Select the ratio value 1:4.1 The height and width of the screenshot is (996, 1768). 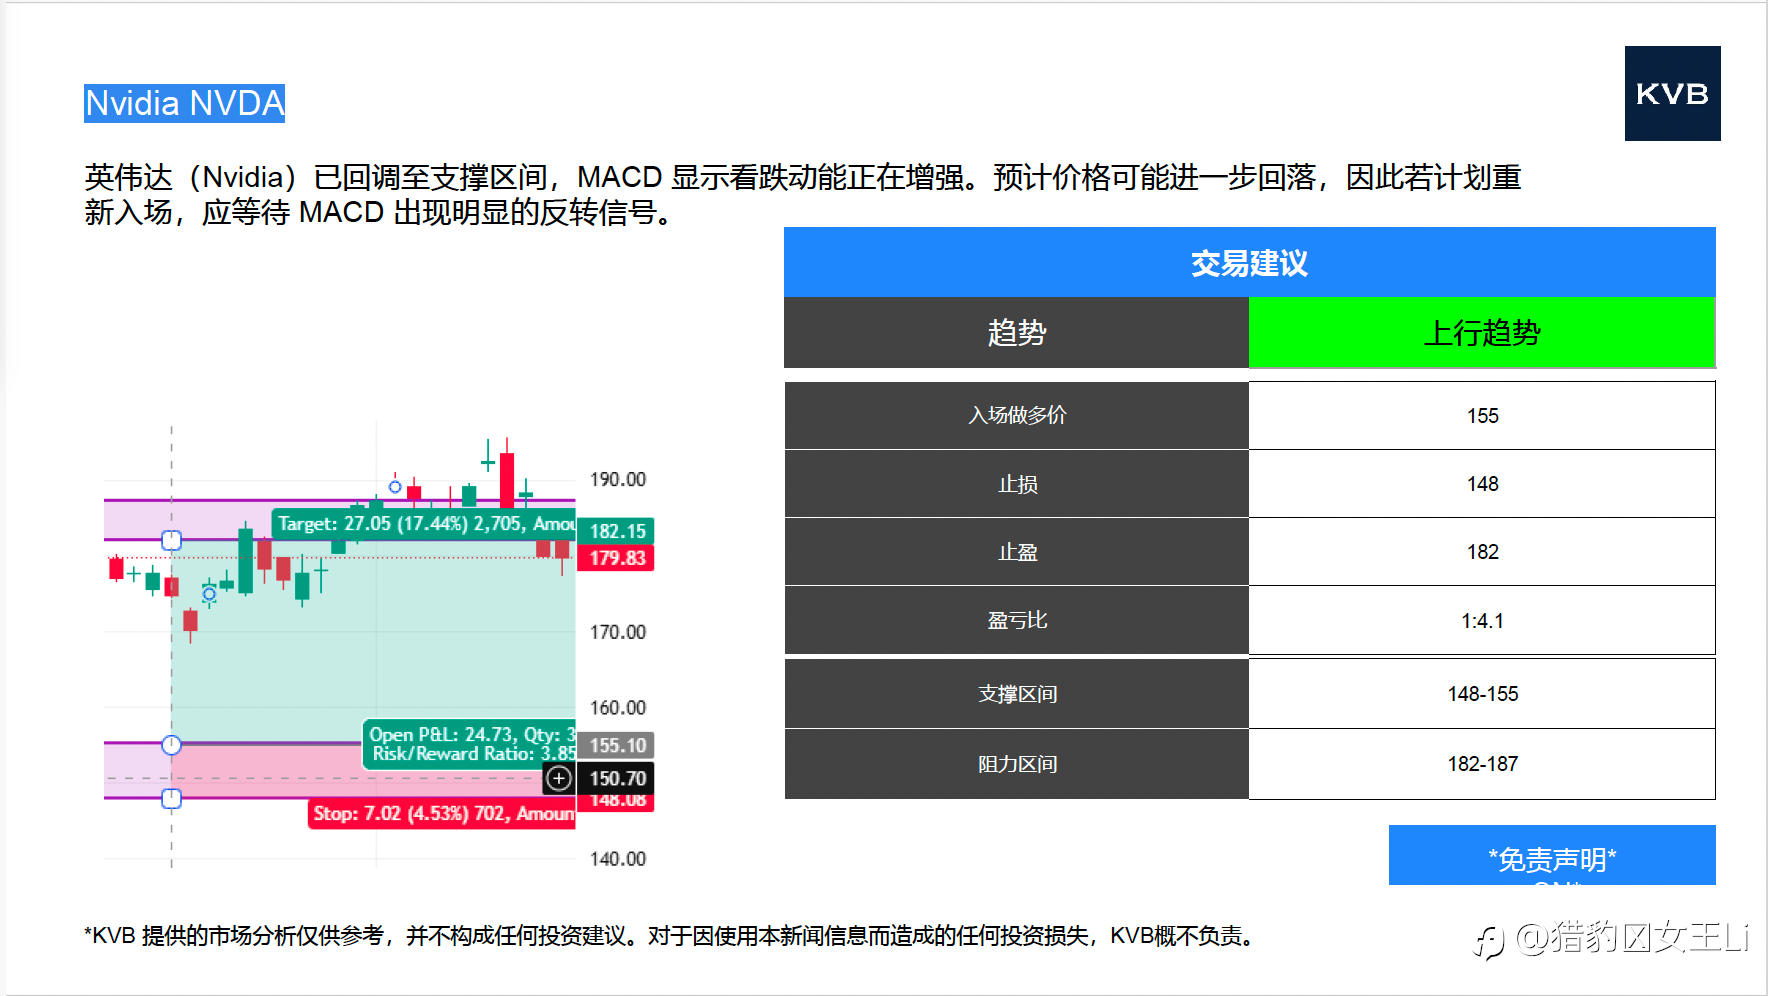[1482, 620]
